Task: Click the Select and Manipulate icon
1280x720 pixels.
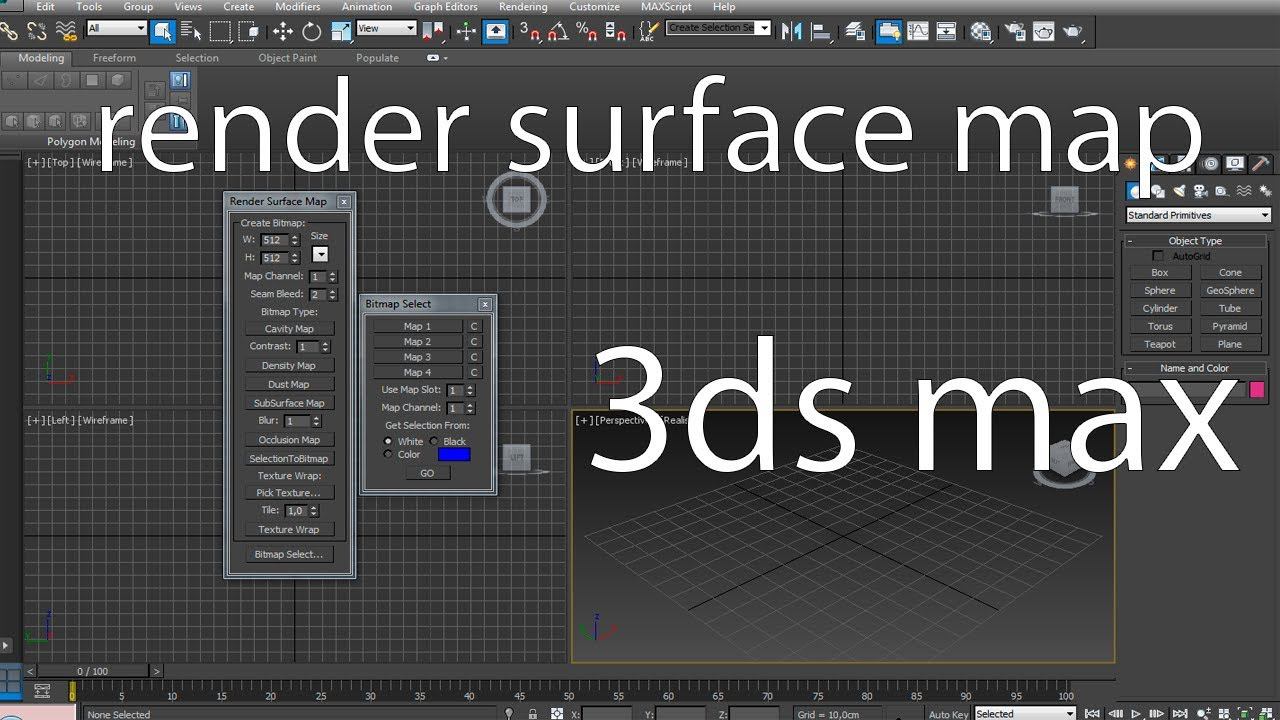Action: pyautogui.click(x=467, y=31)
